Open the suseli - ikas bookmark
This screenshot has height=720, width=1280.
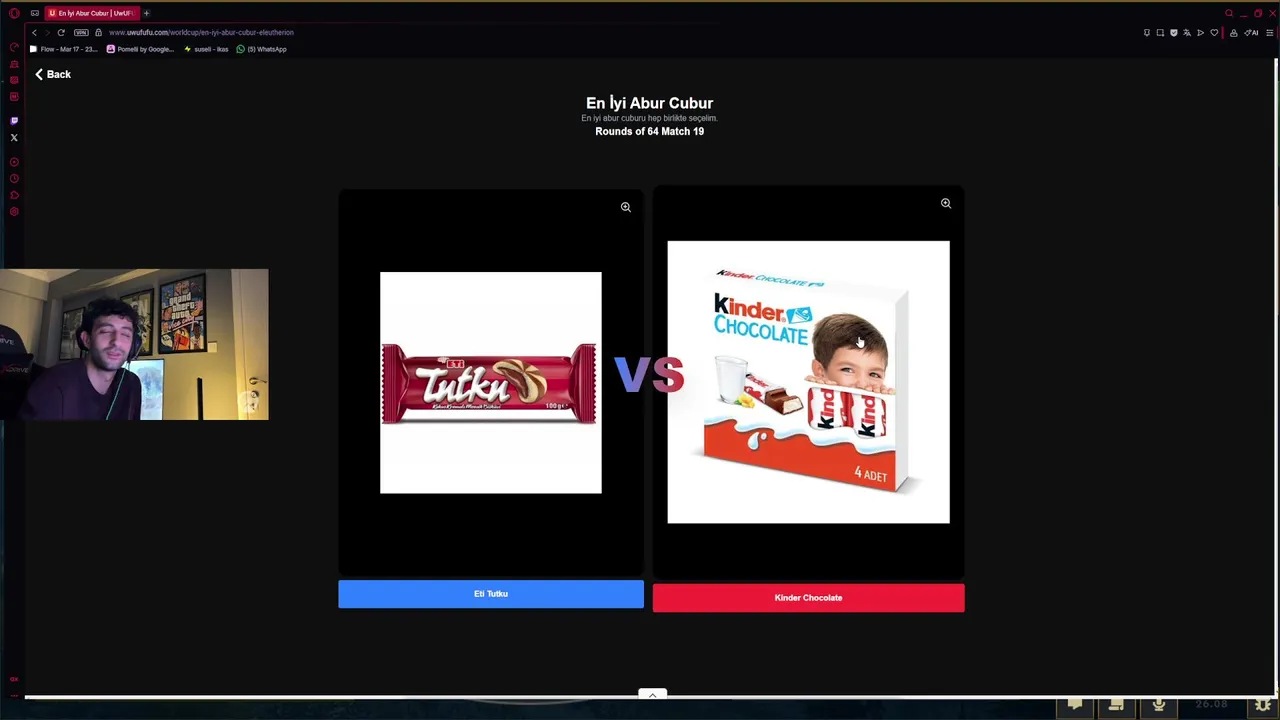click(x=206, y=49)
